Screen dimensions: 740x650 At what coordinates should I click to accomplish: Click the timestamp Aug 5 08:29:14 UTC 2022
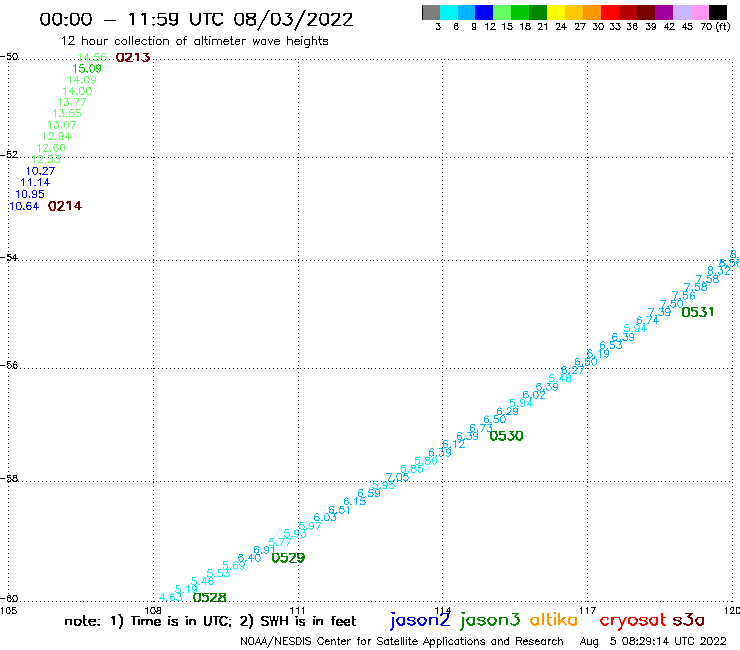[653, 642]
